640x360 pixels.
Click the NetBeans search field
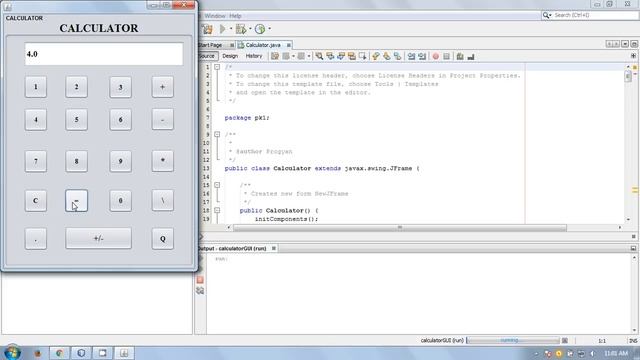pyautogui.click(x=594, y=15)
